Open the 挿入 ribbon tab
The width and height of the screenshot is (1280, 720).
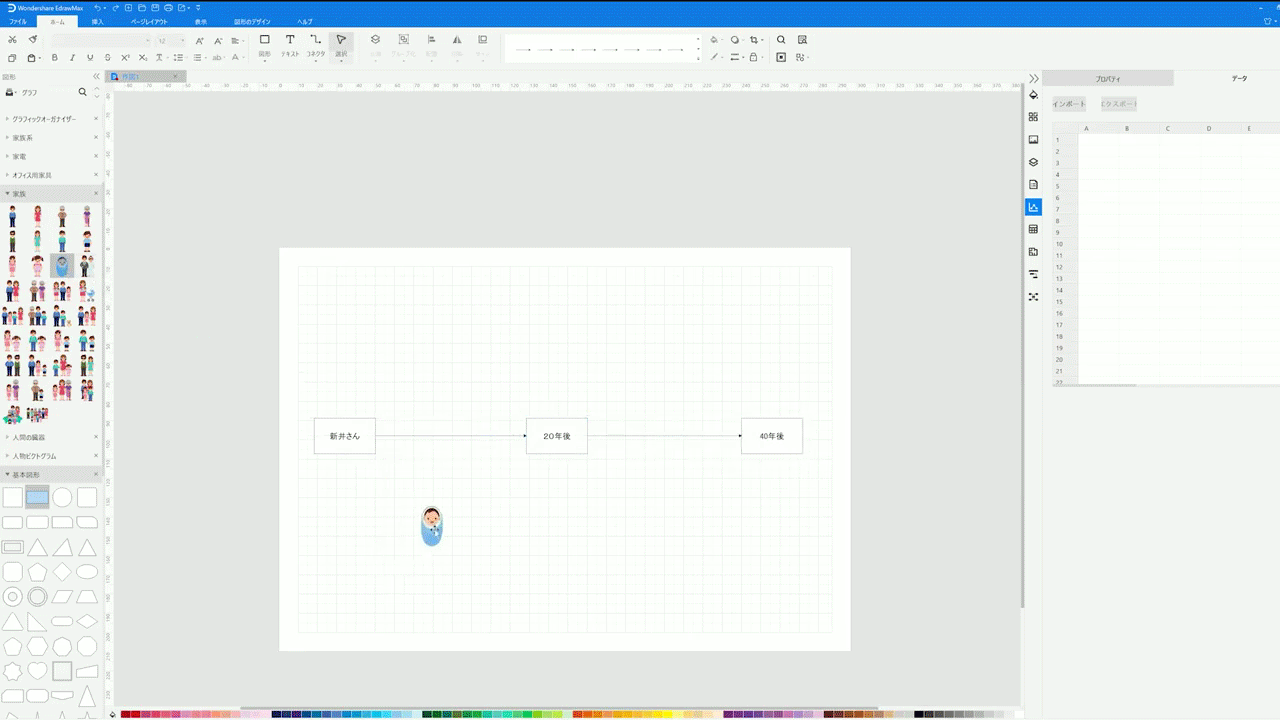point(97,21)
